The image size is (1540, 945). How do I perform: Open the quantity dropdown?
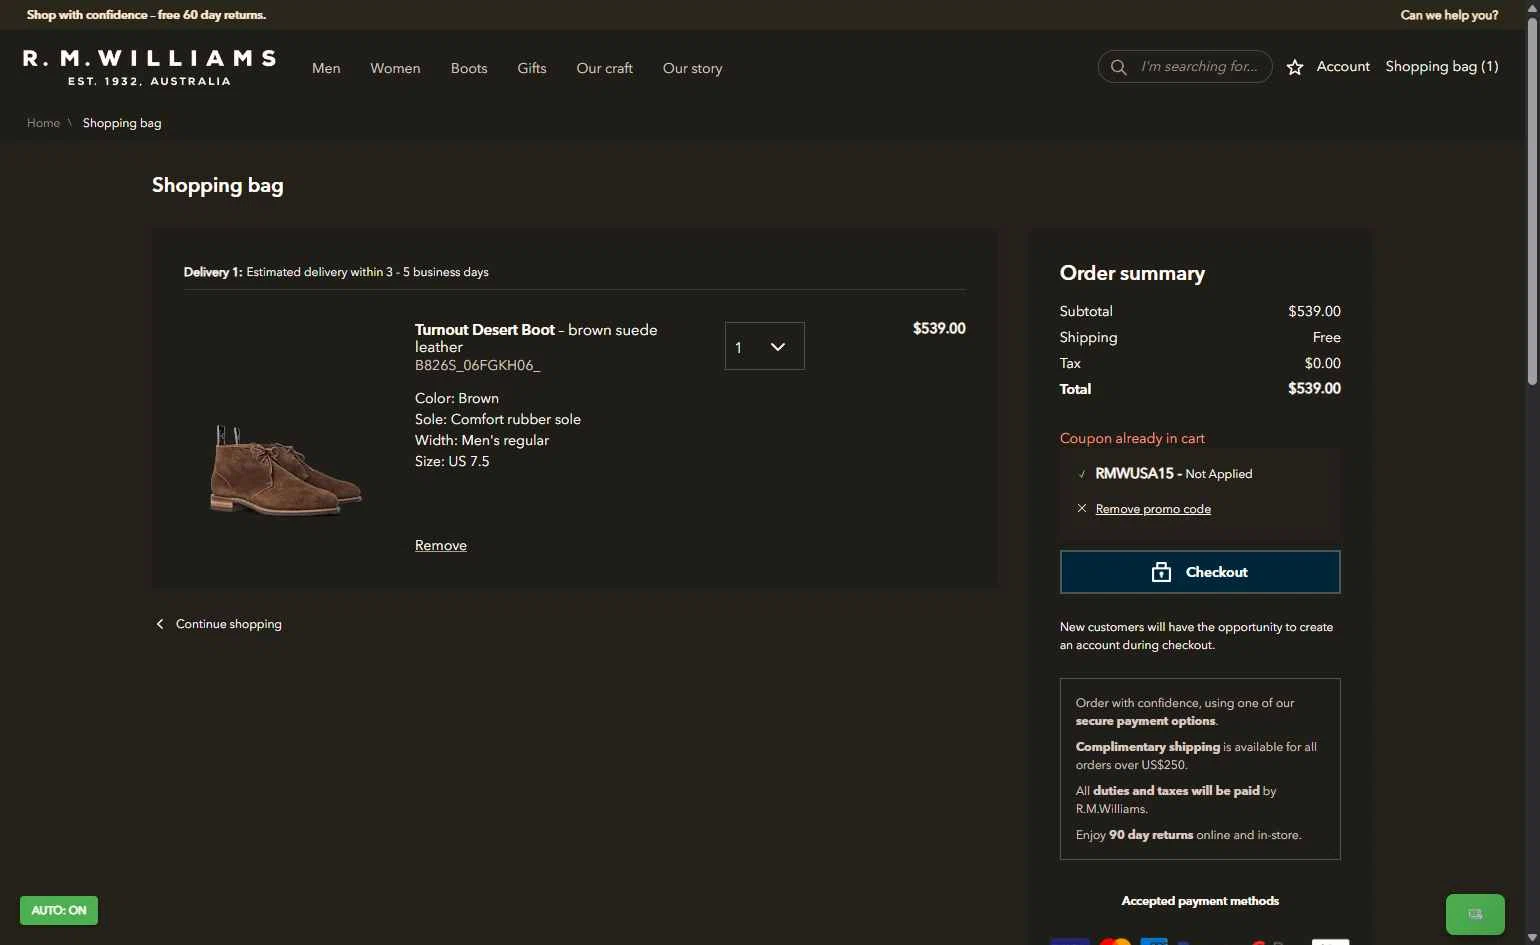click(x=764, y=346)
